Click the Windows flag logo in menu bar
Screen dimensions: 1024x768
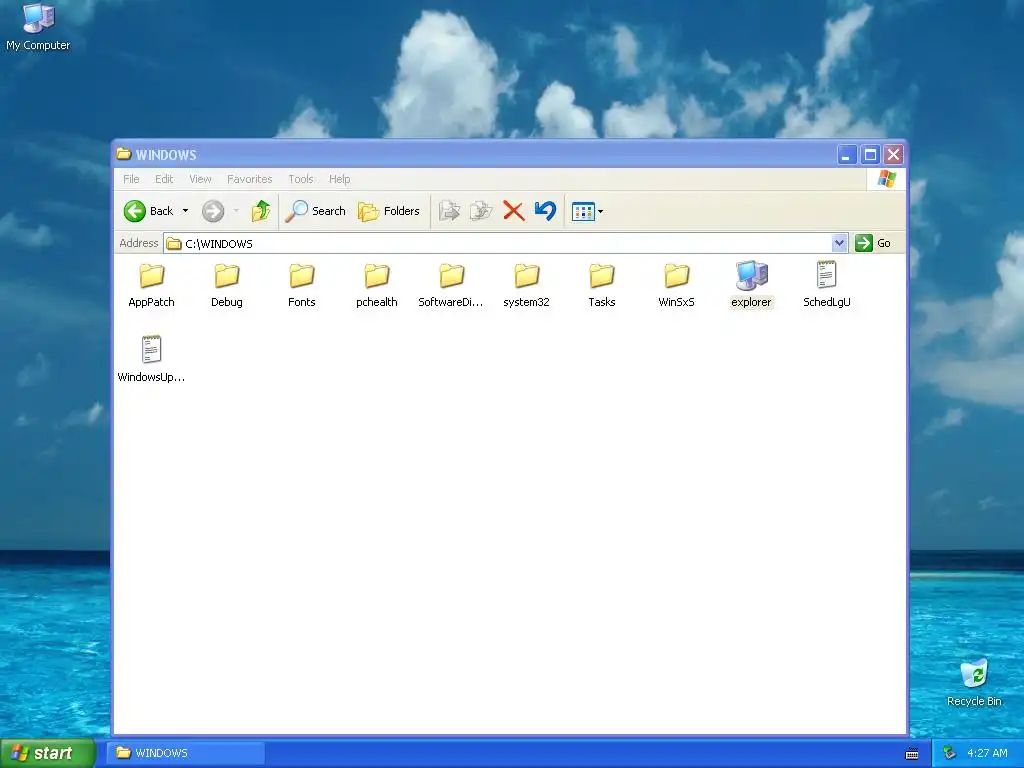coord(887,178)
